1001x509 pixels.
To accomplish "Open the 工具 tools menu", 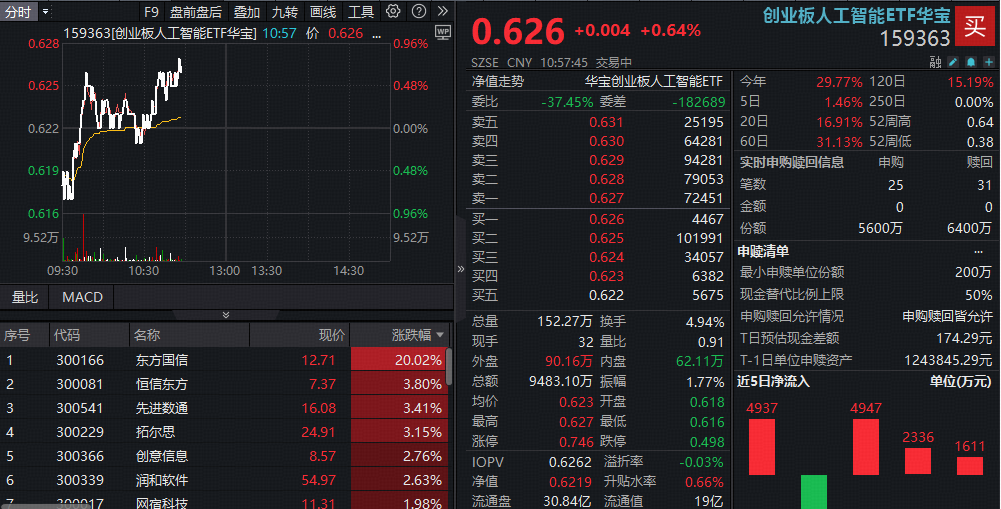I will [361, 11].
